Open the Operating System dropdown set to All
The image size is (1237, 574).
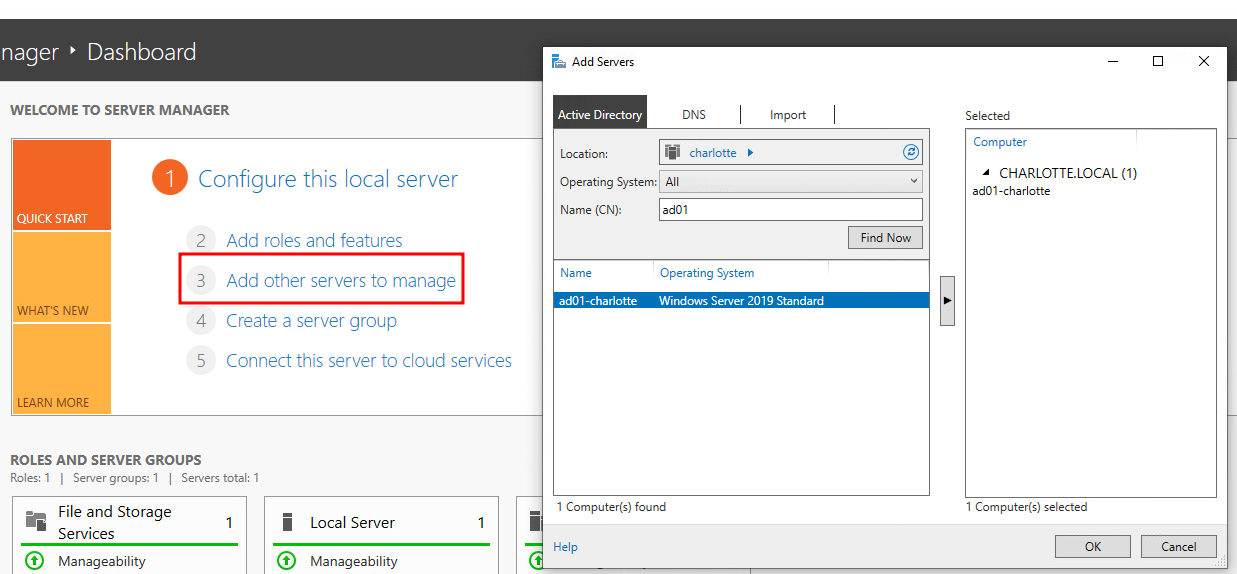pos(790,182)
